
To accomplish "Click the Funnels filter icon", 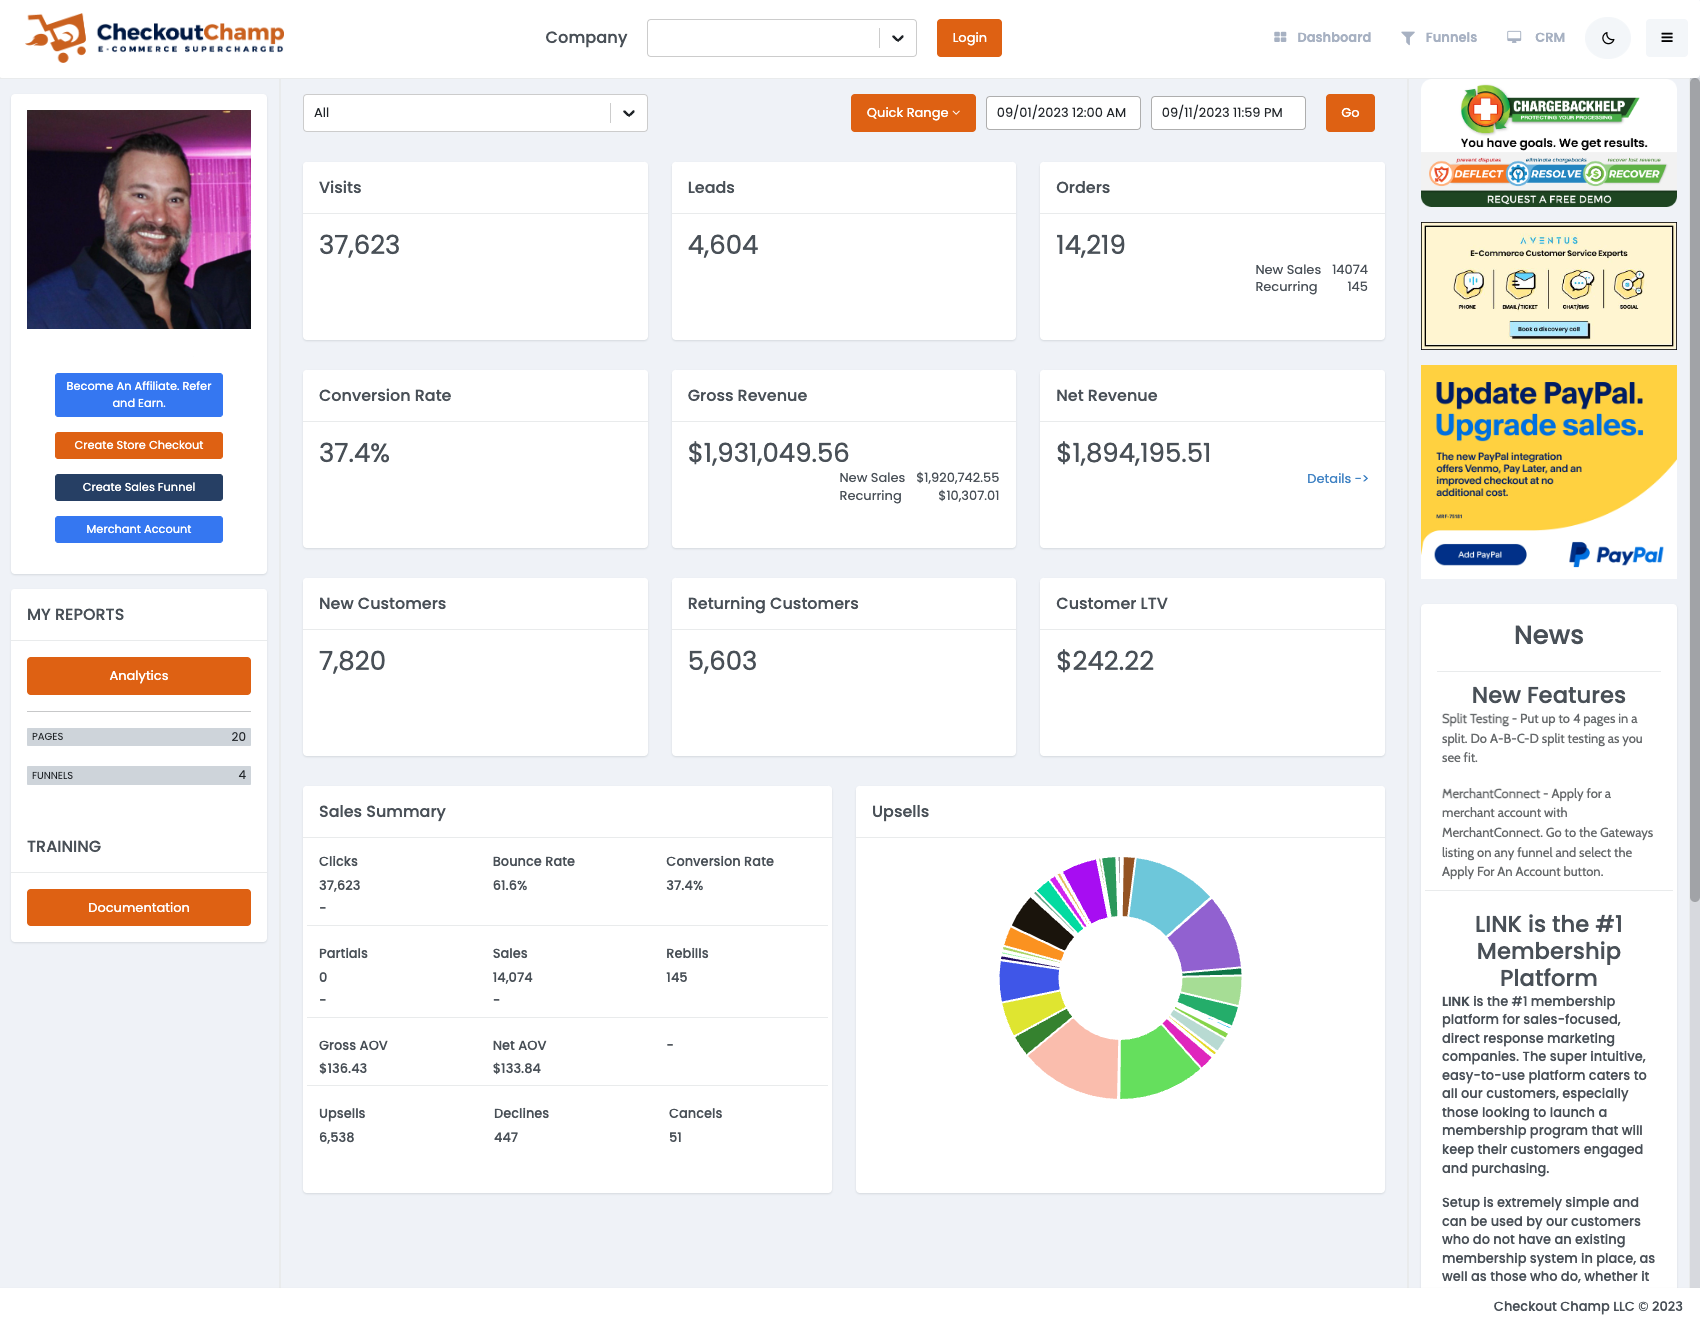I will (x=1407, y=38).
